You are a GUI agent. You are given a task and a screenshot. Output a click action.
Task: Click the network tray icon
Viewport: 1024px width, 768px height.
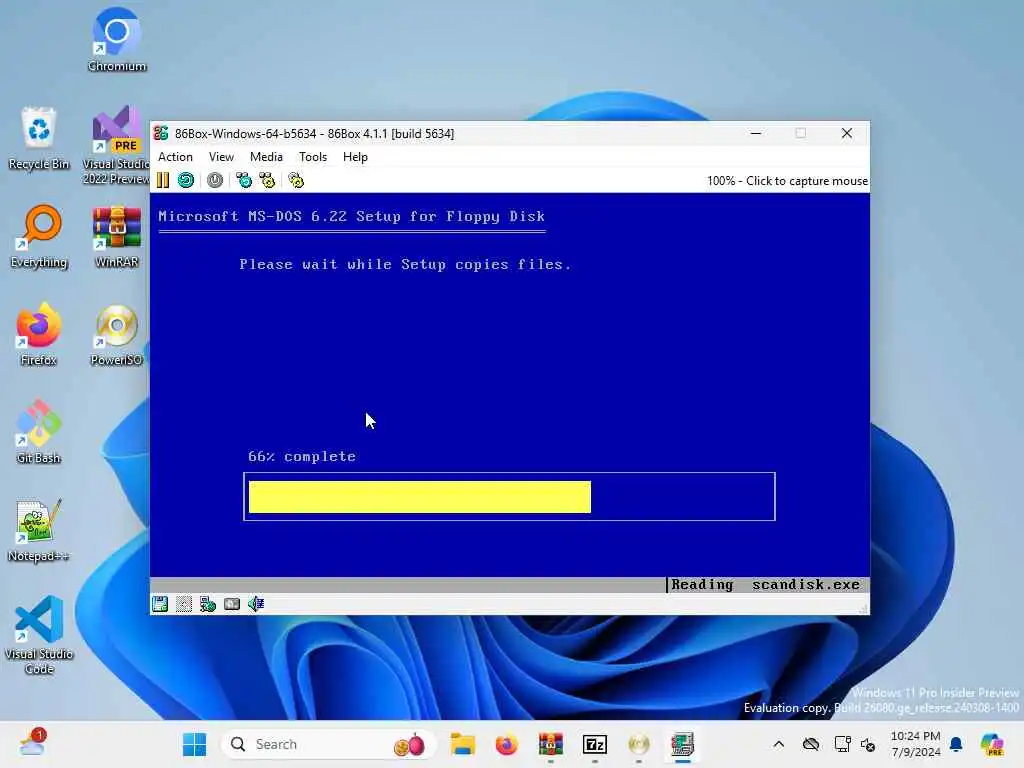[842, 744]
